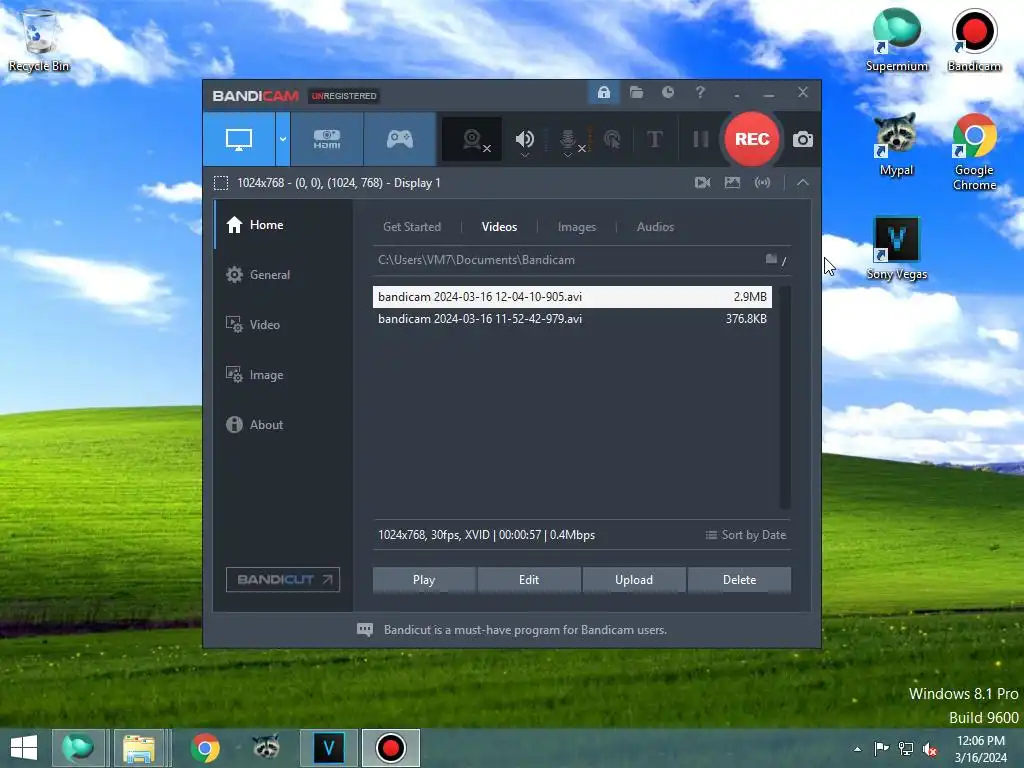Click the Bandicut must-have program message
Screen dimensions: 1024x768
click(525, 630)
